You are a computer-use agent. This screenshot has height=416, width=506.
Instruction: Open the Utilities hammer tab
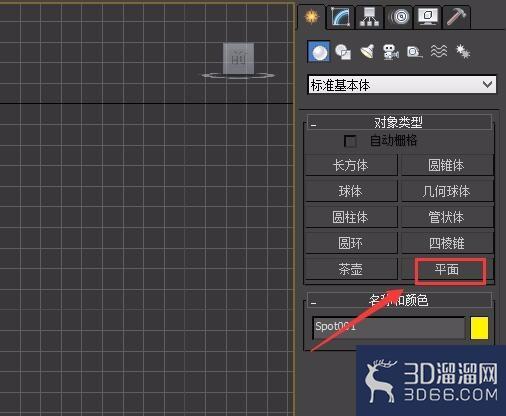pos(456,17)
